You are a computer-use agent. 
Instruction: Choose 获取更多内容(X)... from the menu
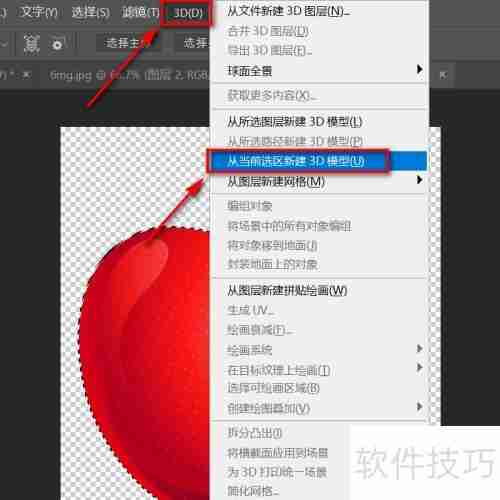pyautogui.click(x=319, y=96)
